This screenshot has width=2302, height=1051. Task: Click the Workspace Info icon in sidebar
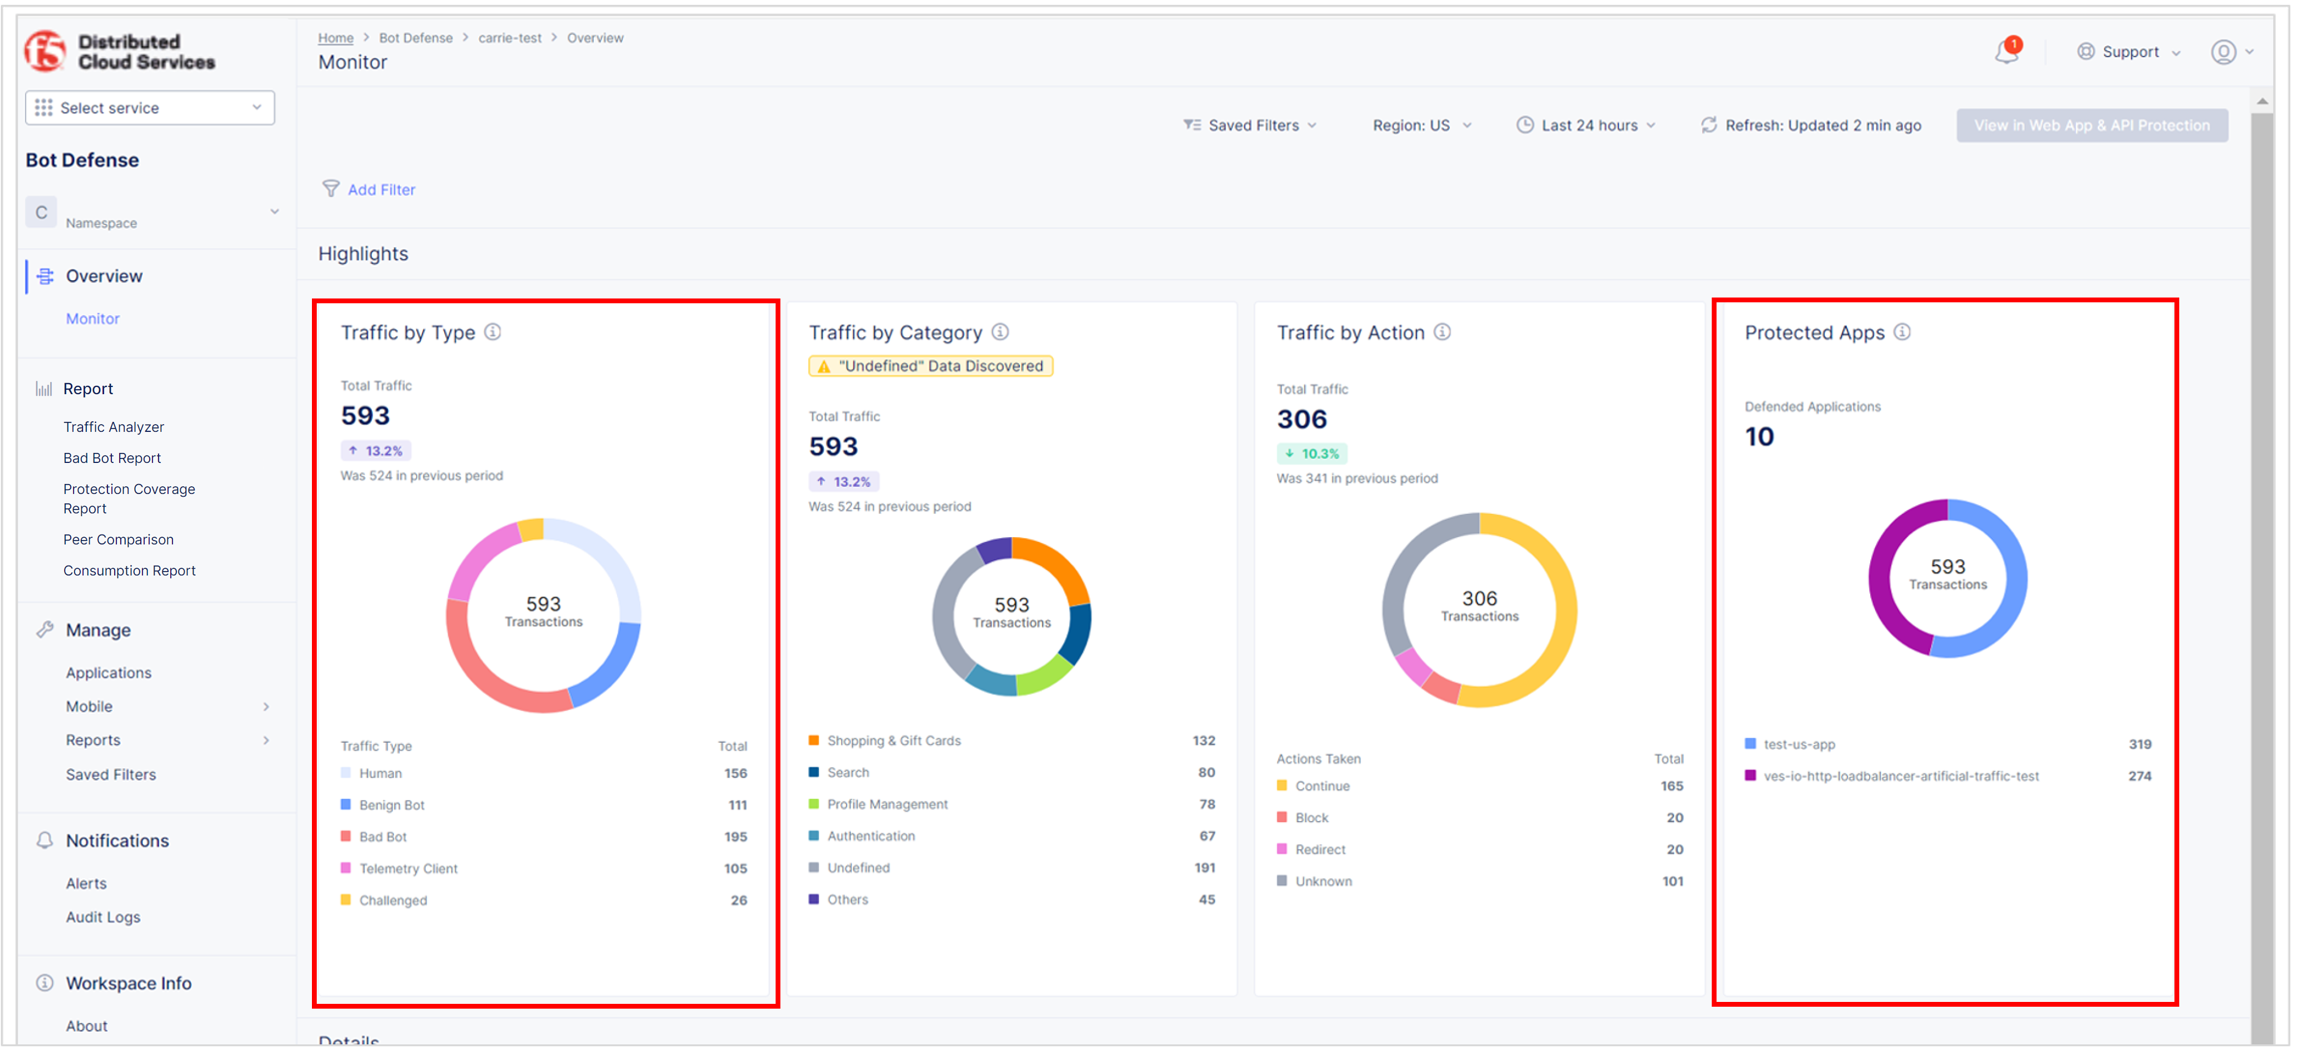pyautogui.click(x=44, y=983)
